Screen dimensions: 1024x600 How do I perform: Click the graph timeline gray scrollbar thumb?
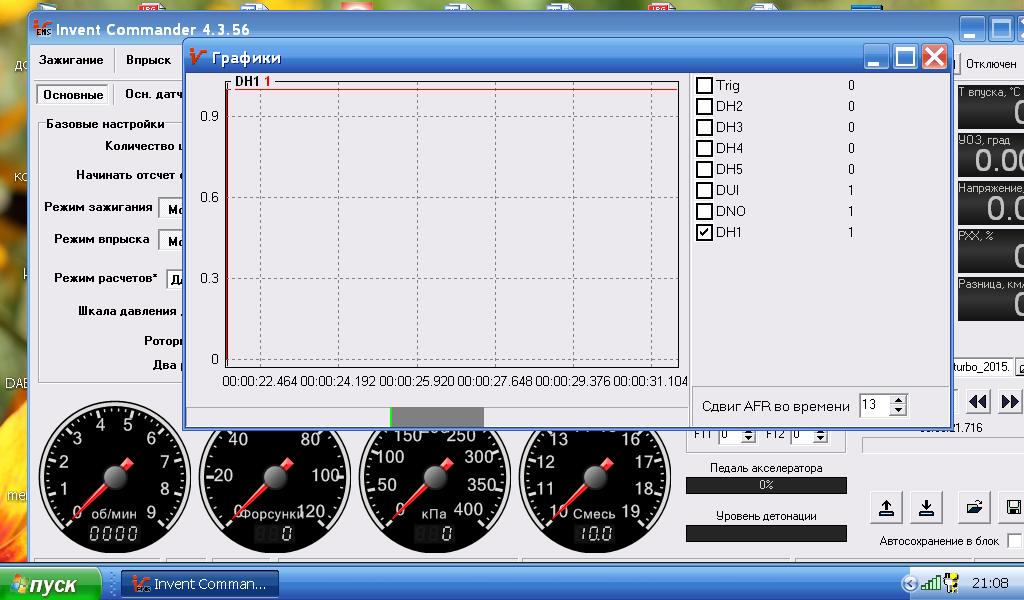[x=437, y=417]
